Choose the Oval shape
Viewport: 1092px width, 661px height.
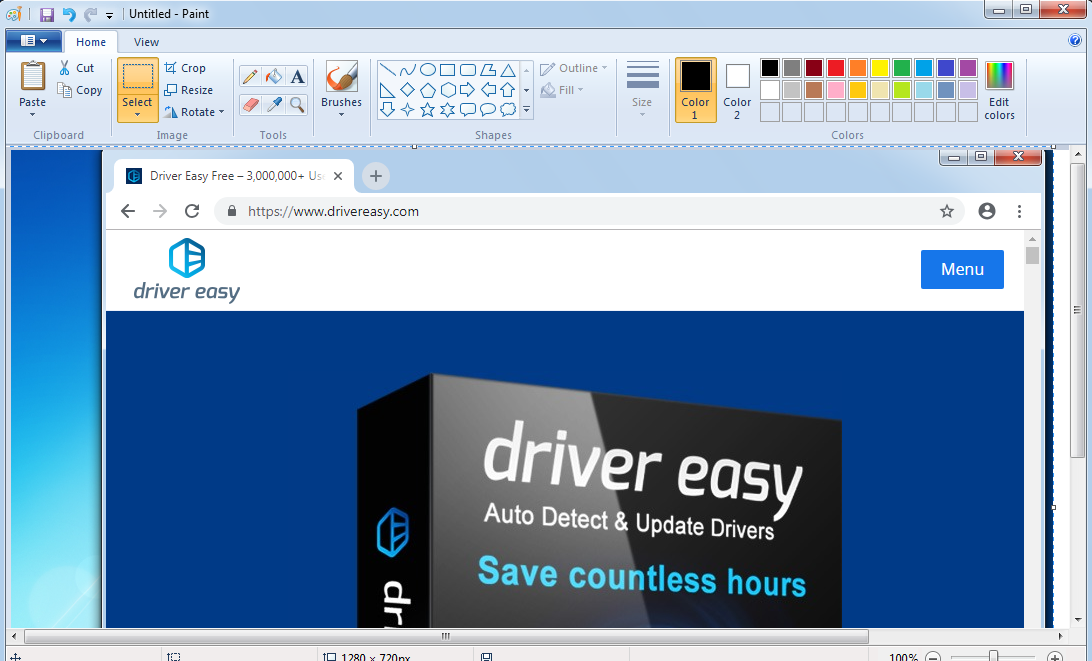tap(428, 70)
